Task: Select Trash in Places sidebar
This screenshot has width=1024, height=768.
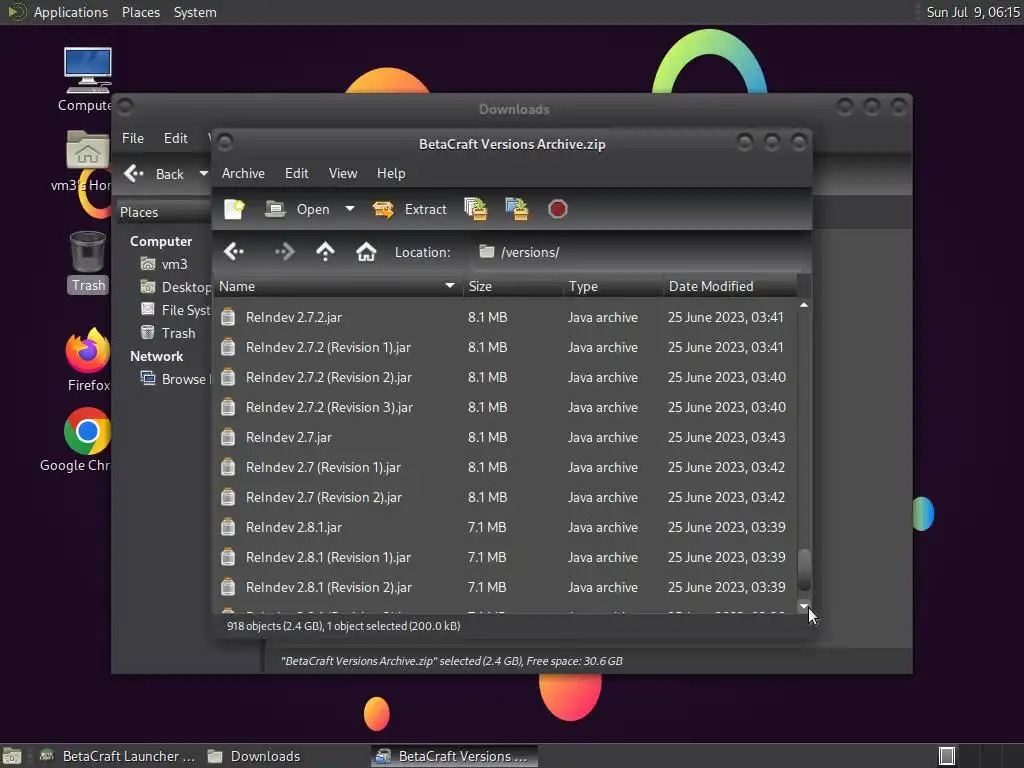Action: tap(168, 333)
